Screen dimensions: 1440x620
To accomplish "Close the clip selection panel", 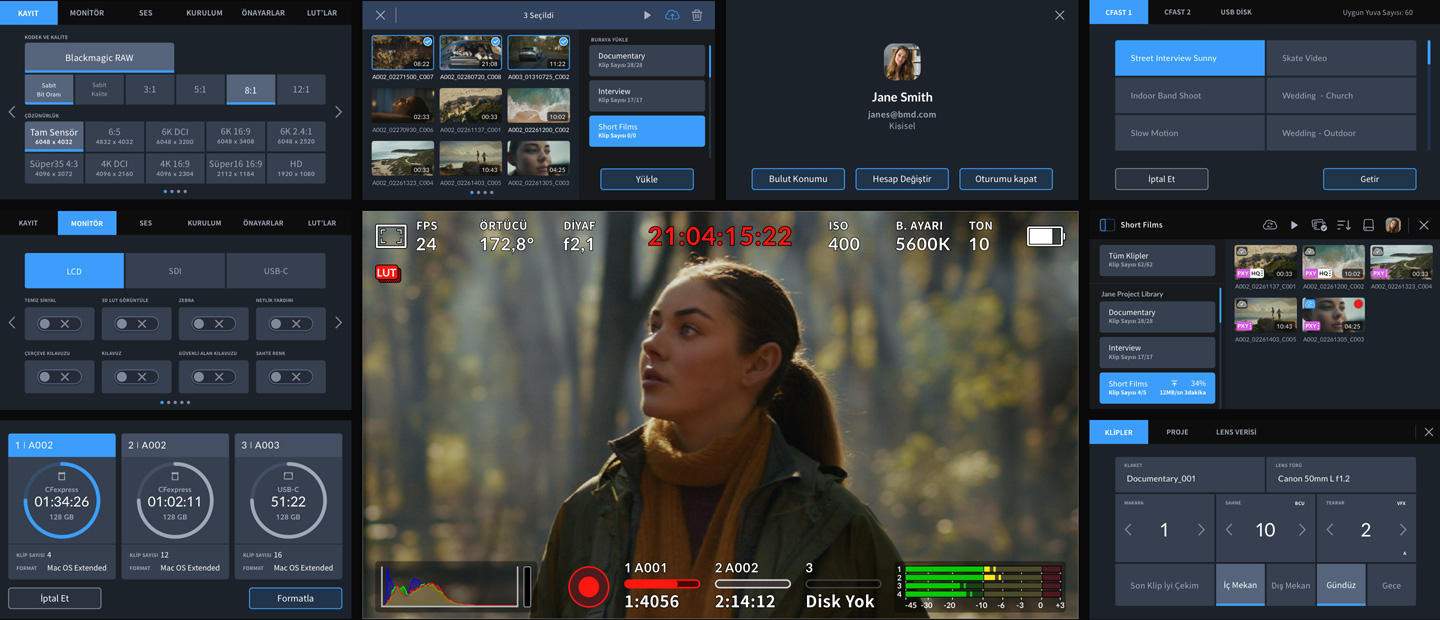I will (x=380, y=15).
